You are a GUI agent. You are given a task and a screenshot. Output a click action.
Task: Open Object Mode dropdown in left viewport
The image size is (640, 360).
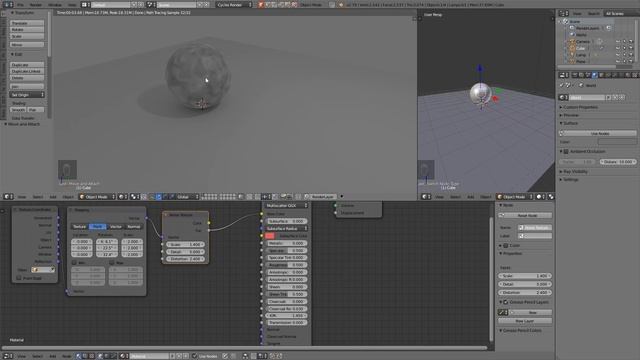click(97, 197)
